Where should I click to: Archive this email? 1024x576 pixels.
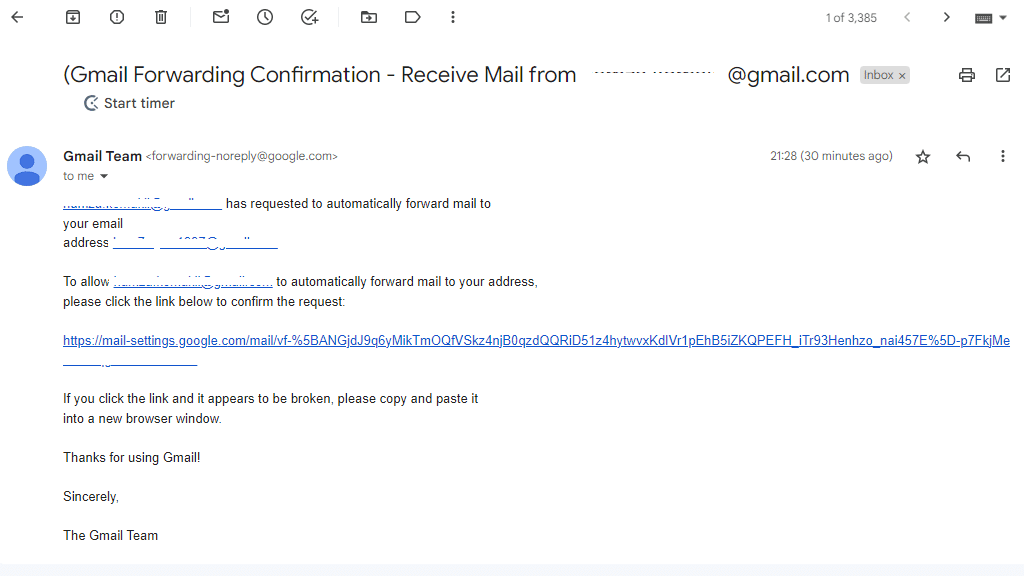point(73,17)
